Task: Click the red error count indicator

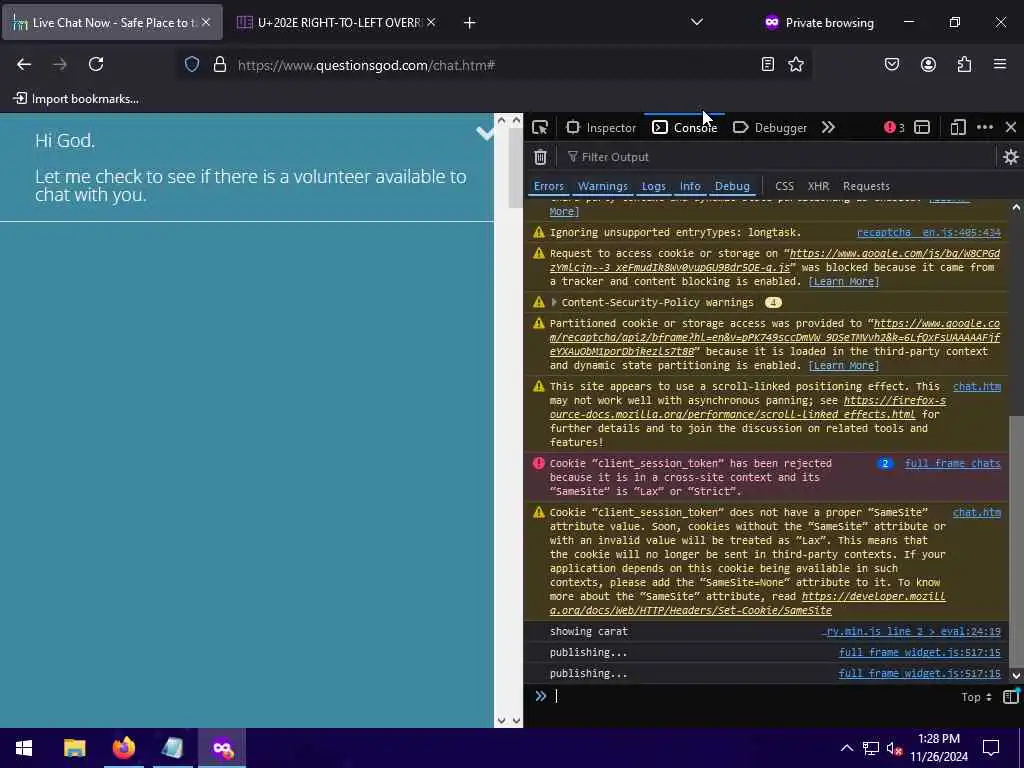Action: point(894,127)
